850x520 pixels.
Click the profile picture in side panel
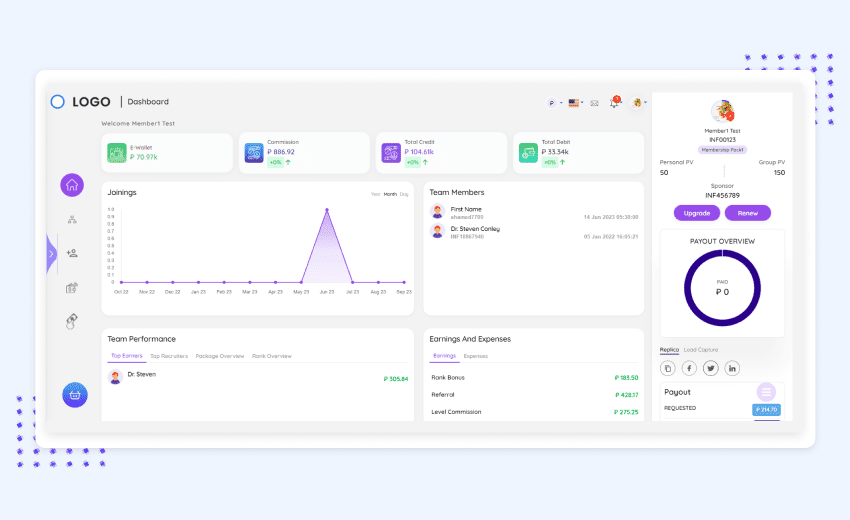coord(722,111)
